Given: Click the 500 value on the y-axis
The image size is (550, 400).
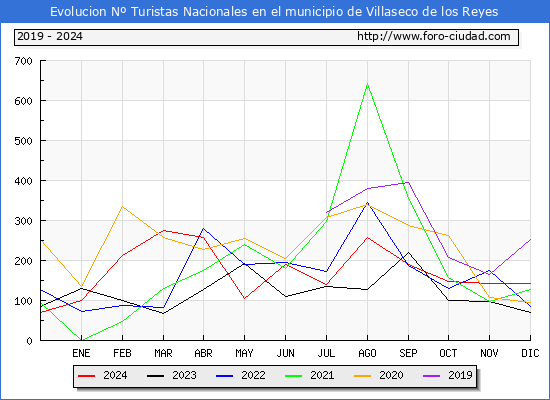Looking at the screenshot, I should click(x=24, y=141).
